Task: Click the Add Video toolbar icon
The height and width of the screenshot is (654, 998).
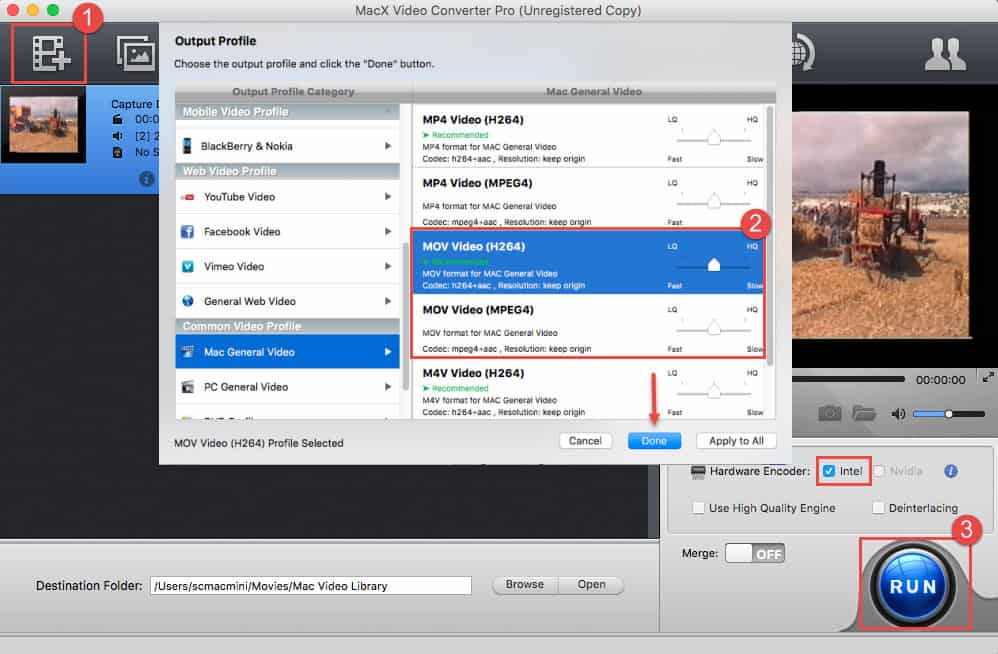Action: [x=48, y=53]
